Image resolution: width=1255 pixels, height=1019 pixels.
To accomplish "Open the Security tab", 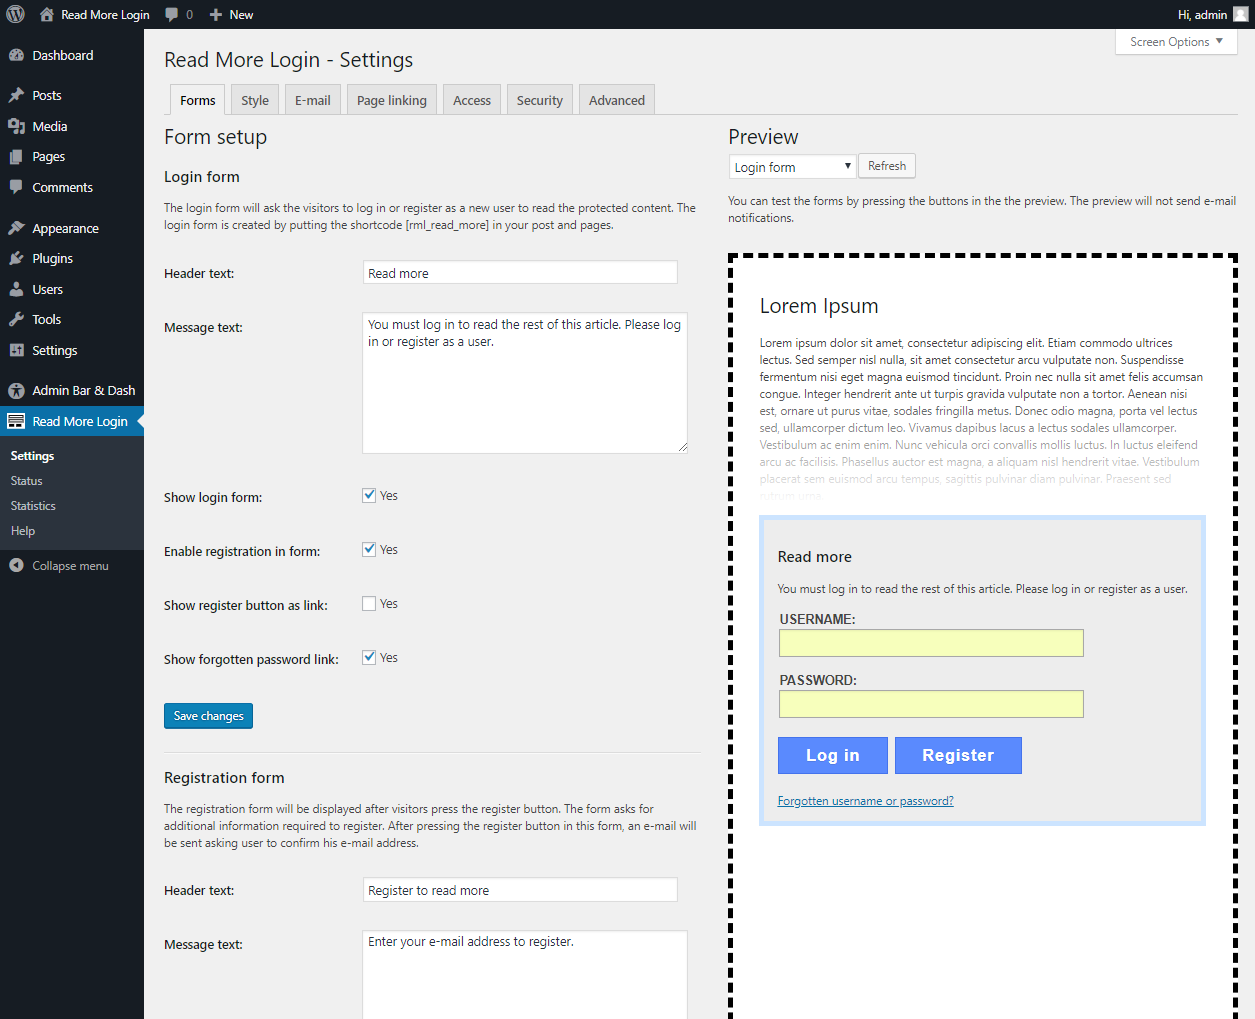I will tap(540, 100).
